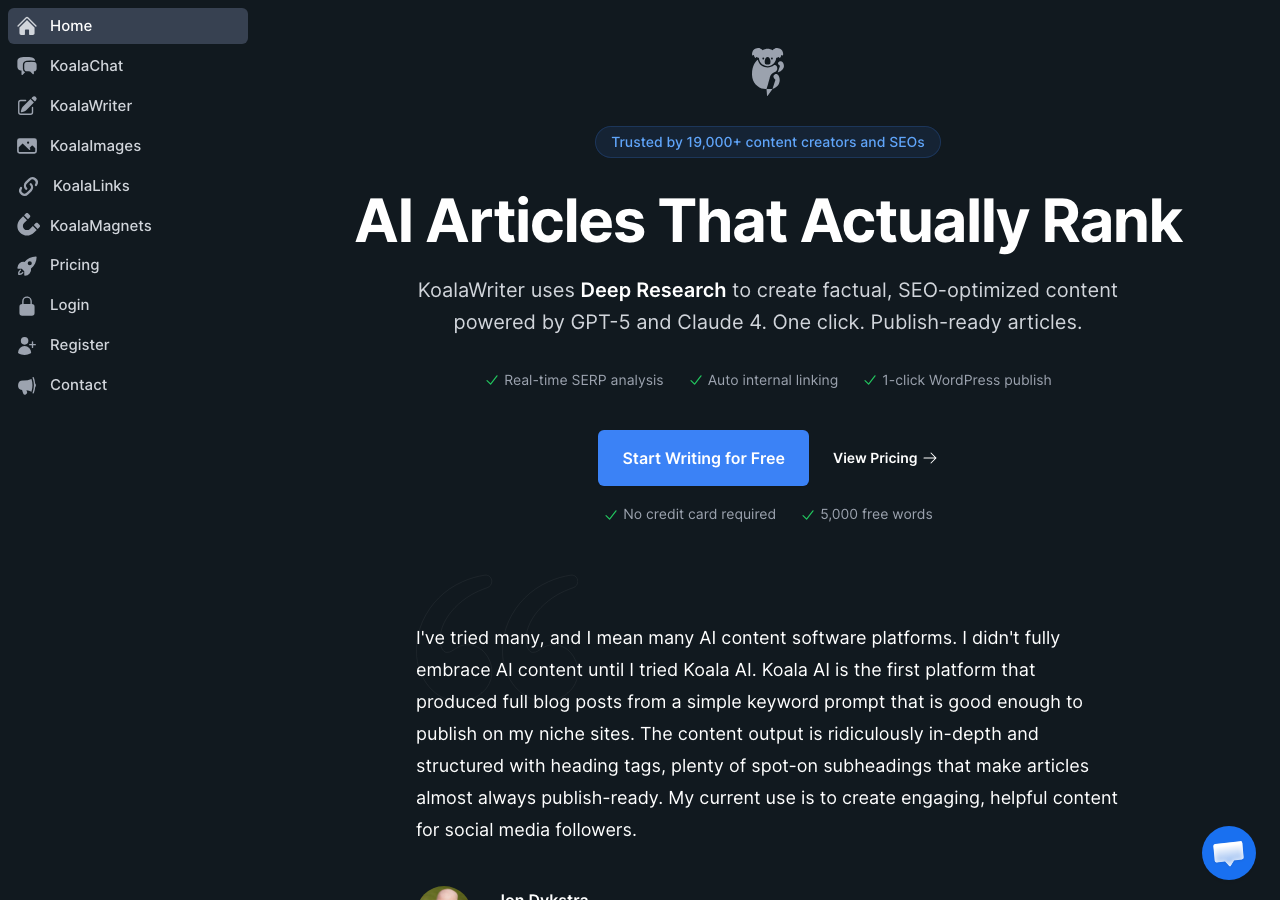The image size is (1280, 900).
Task: Go to the Login sidebar label
Action: pyautogui.click(x=70, y=305)
